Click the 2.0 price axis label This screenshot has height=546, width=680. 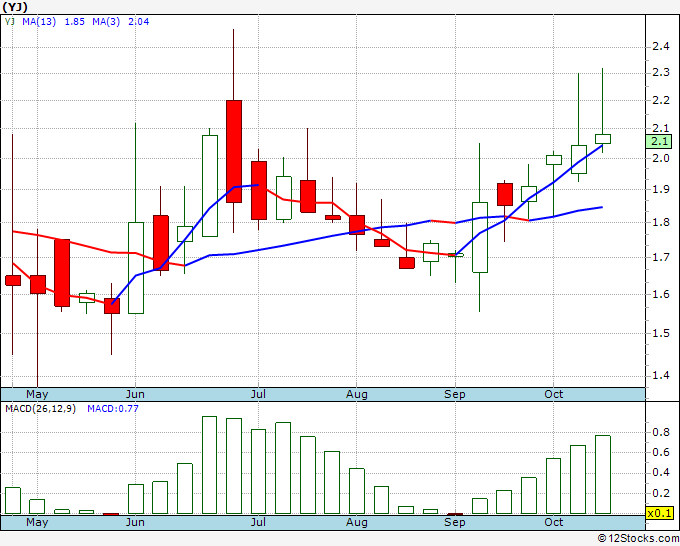pos(661,158)
